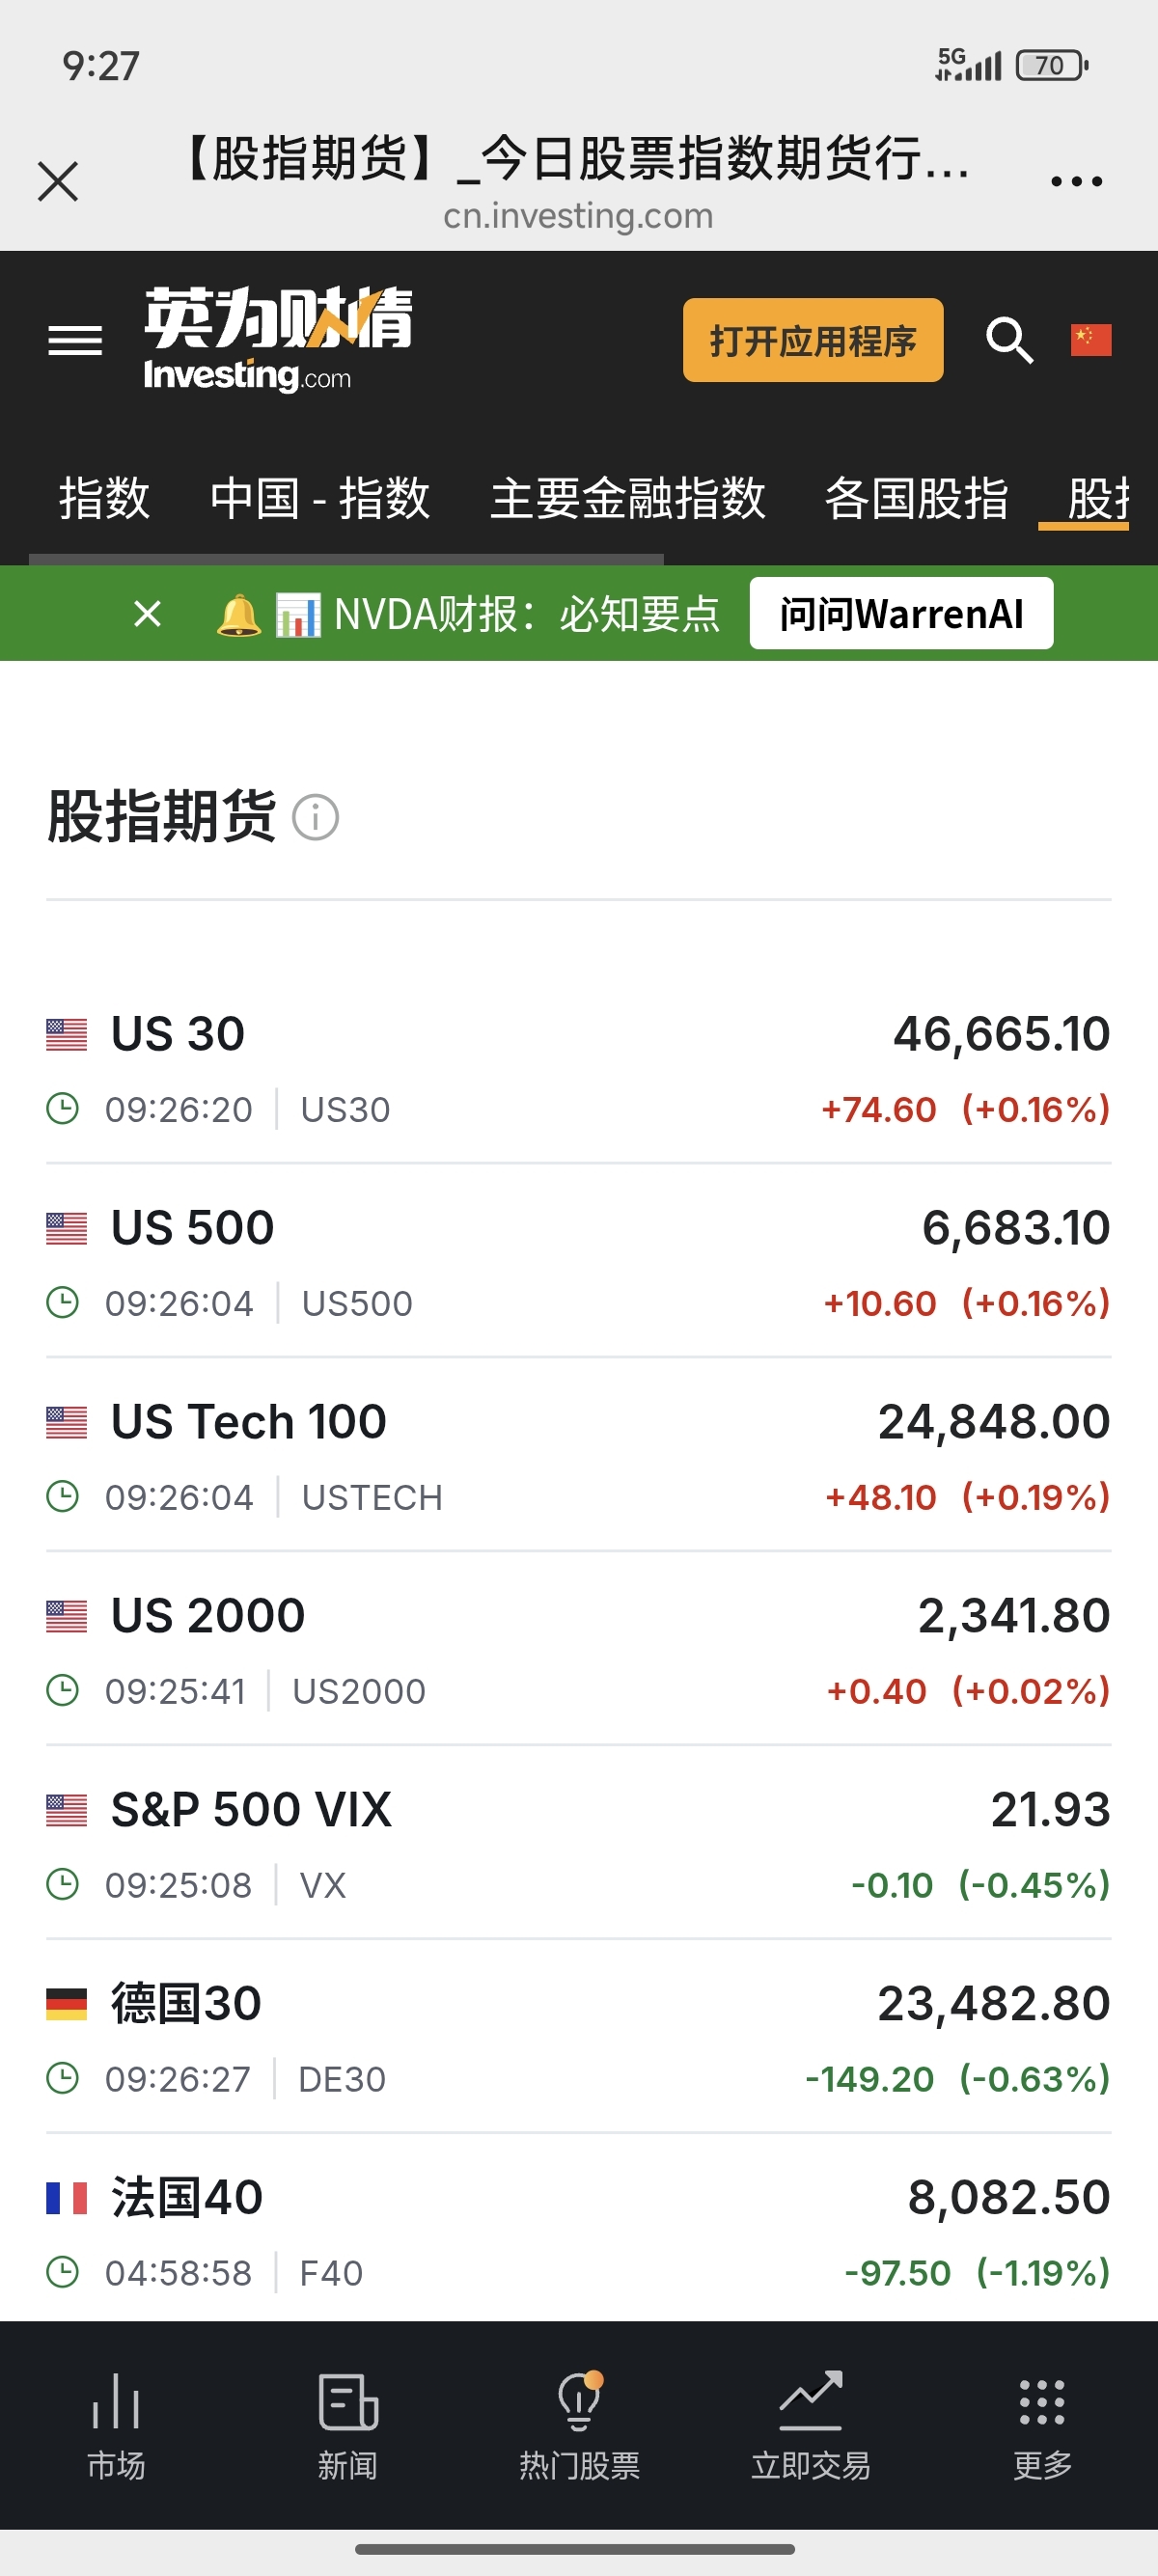Open 热门股票 lightbulb tab
Image resolution: width=1158 pixels, height=2576 pixels.
579,2425
